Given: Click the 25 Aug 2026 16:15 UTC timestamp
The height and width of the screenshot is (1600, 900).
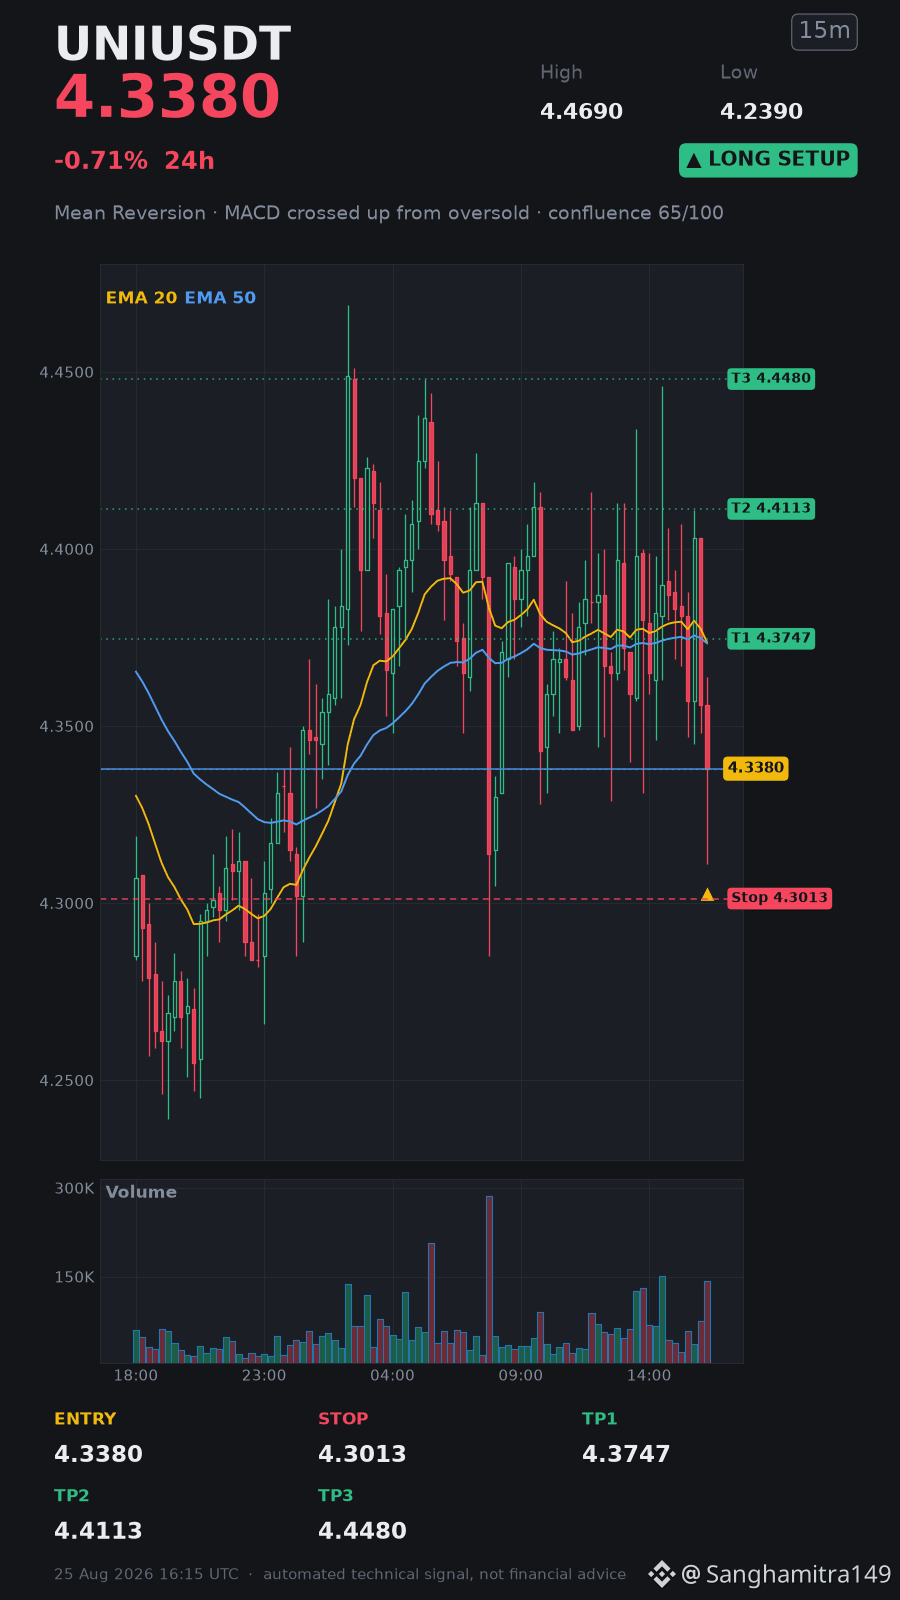Looking at the screenshot, I should click(x=146, y=1574).
